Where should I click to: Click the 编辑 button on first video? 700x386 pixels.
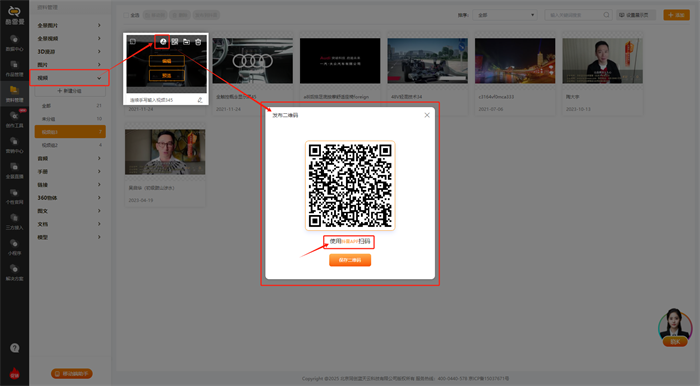pos(167,61)
